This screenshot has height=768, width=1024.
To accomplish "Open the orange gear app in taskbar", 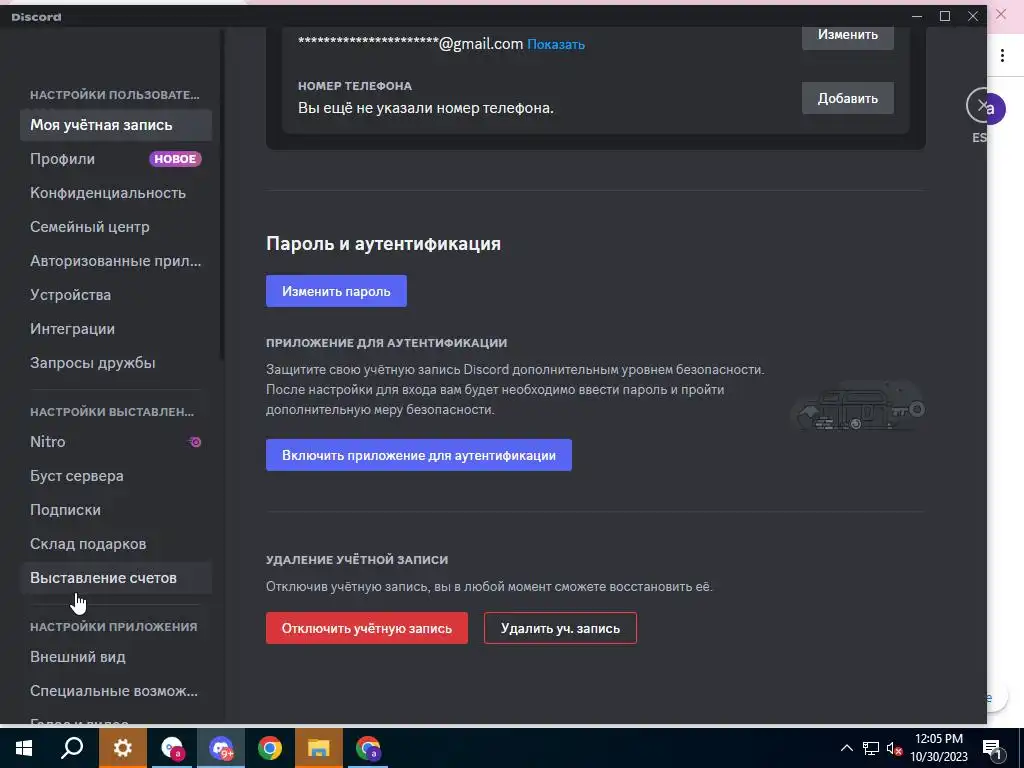I will tap(123, 748).
